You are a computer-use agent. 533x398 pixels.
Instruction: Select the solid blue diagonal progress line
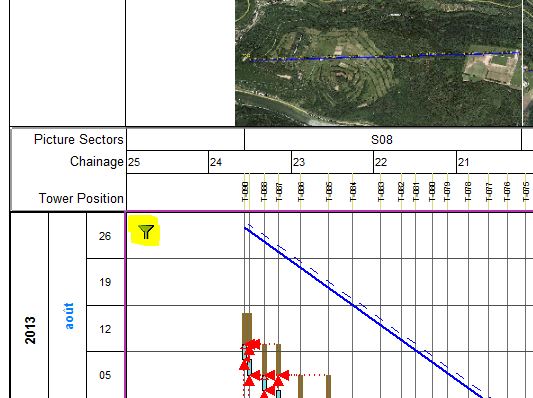coord(364,313)
